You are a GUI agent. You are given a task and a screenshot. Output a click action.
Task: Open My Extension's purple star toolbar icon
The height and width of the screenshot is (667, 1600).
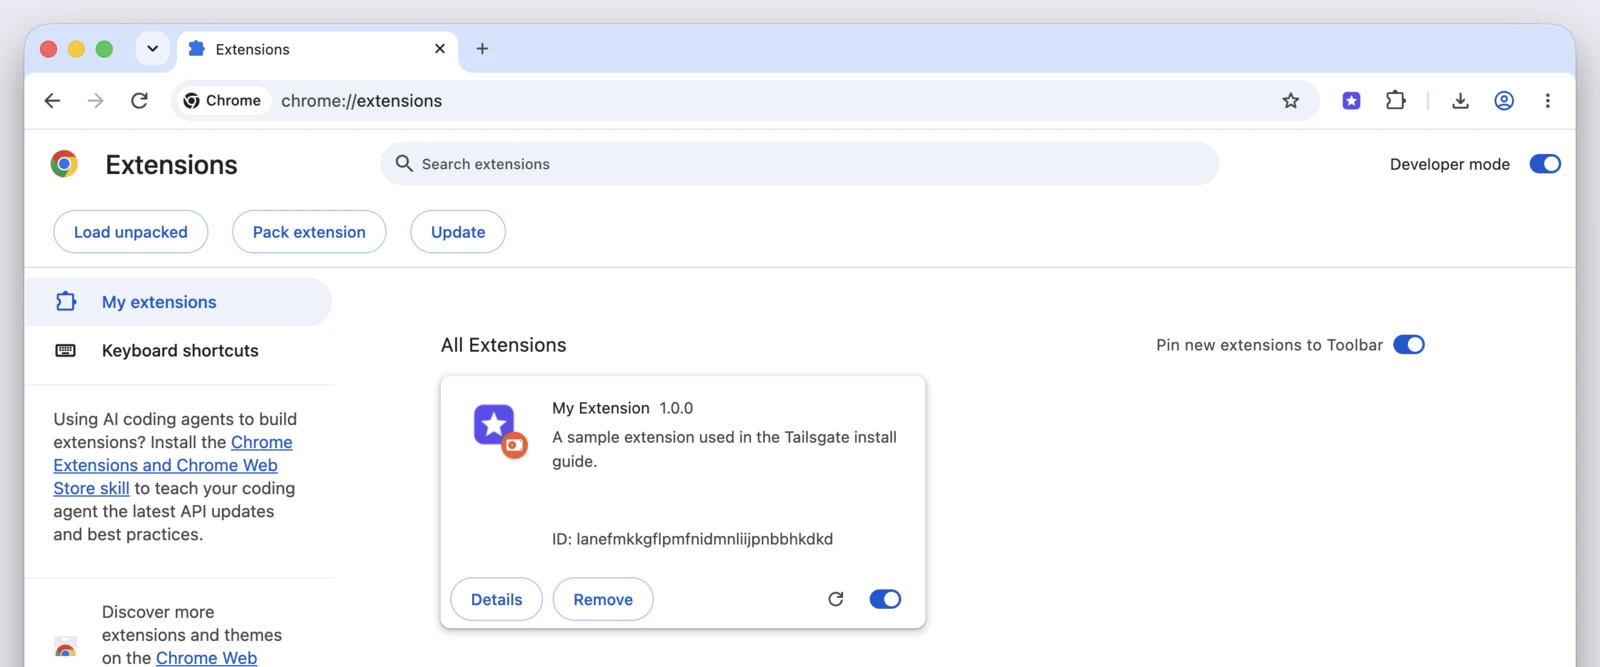pos(1351,101)
